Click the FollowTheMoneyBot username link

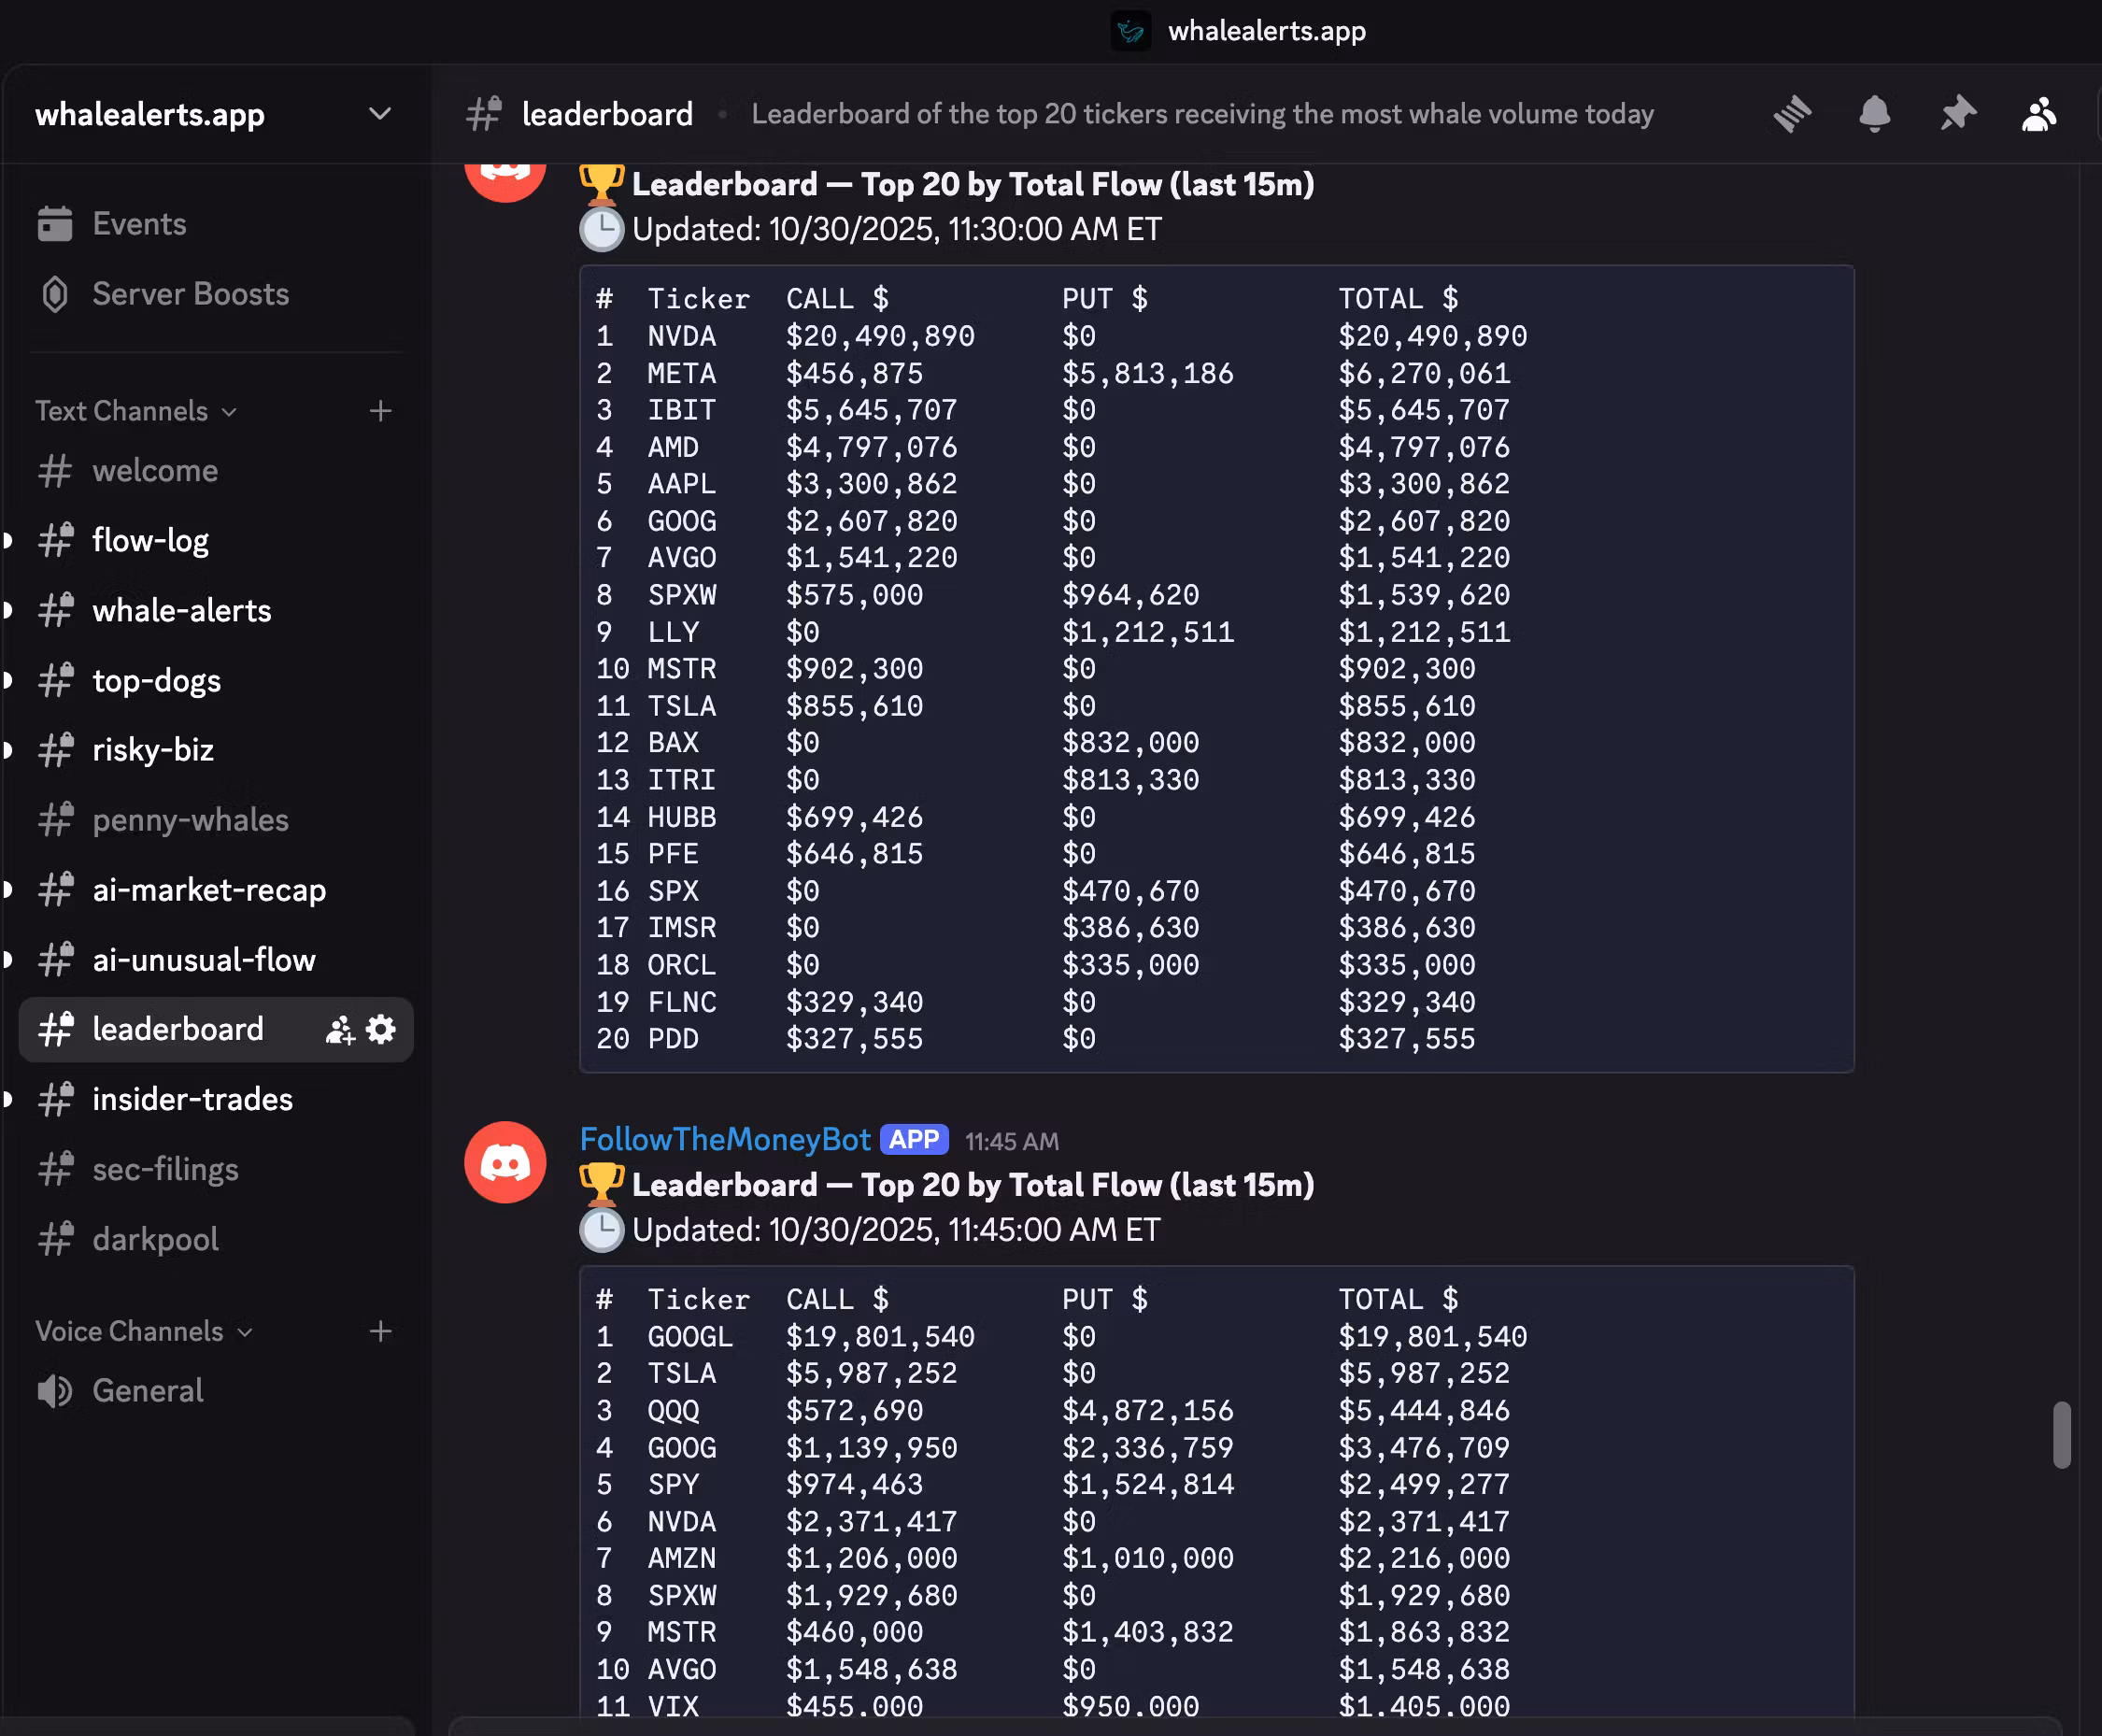[x=725, y=1139]
